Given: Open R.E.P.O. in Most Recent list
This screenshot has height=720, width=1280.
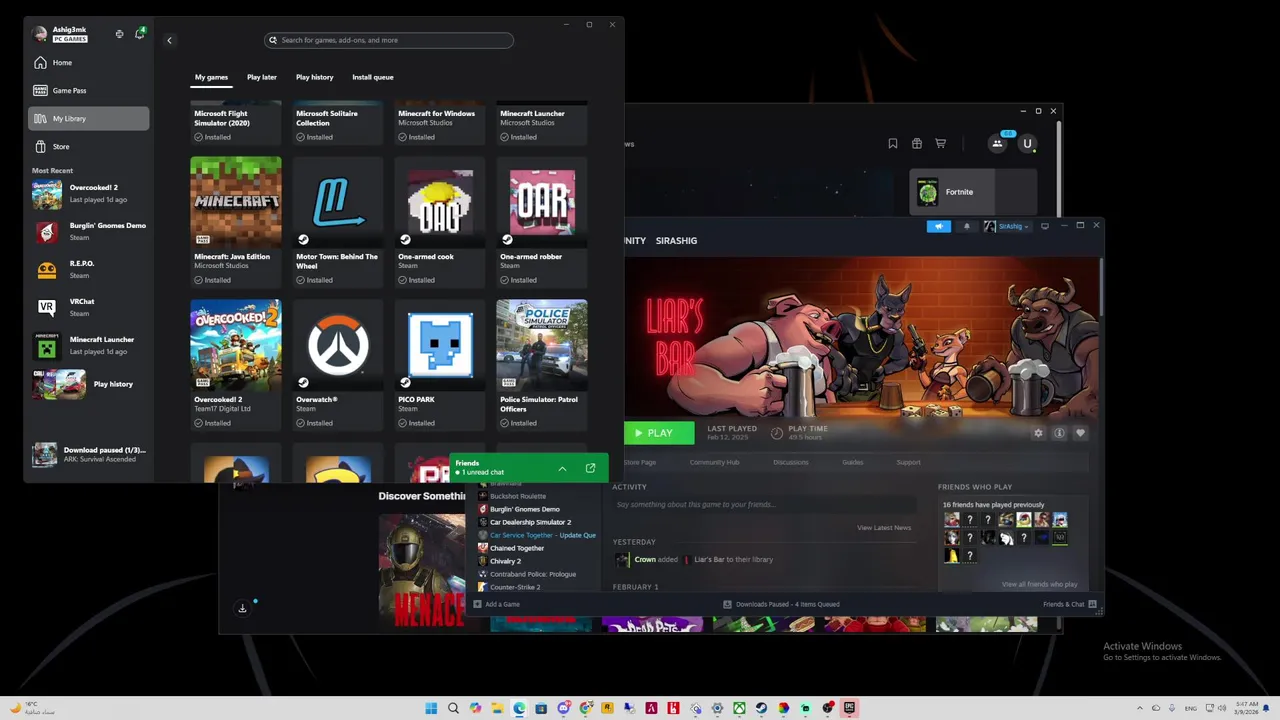Looking at the screenshot, I should (x=90, y=269).
